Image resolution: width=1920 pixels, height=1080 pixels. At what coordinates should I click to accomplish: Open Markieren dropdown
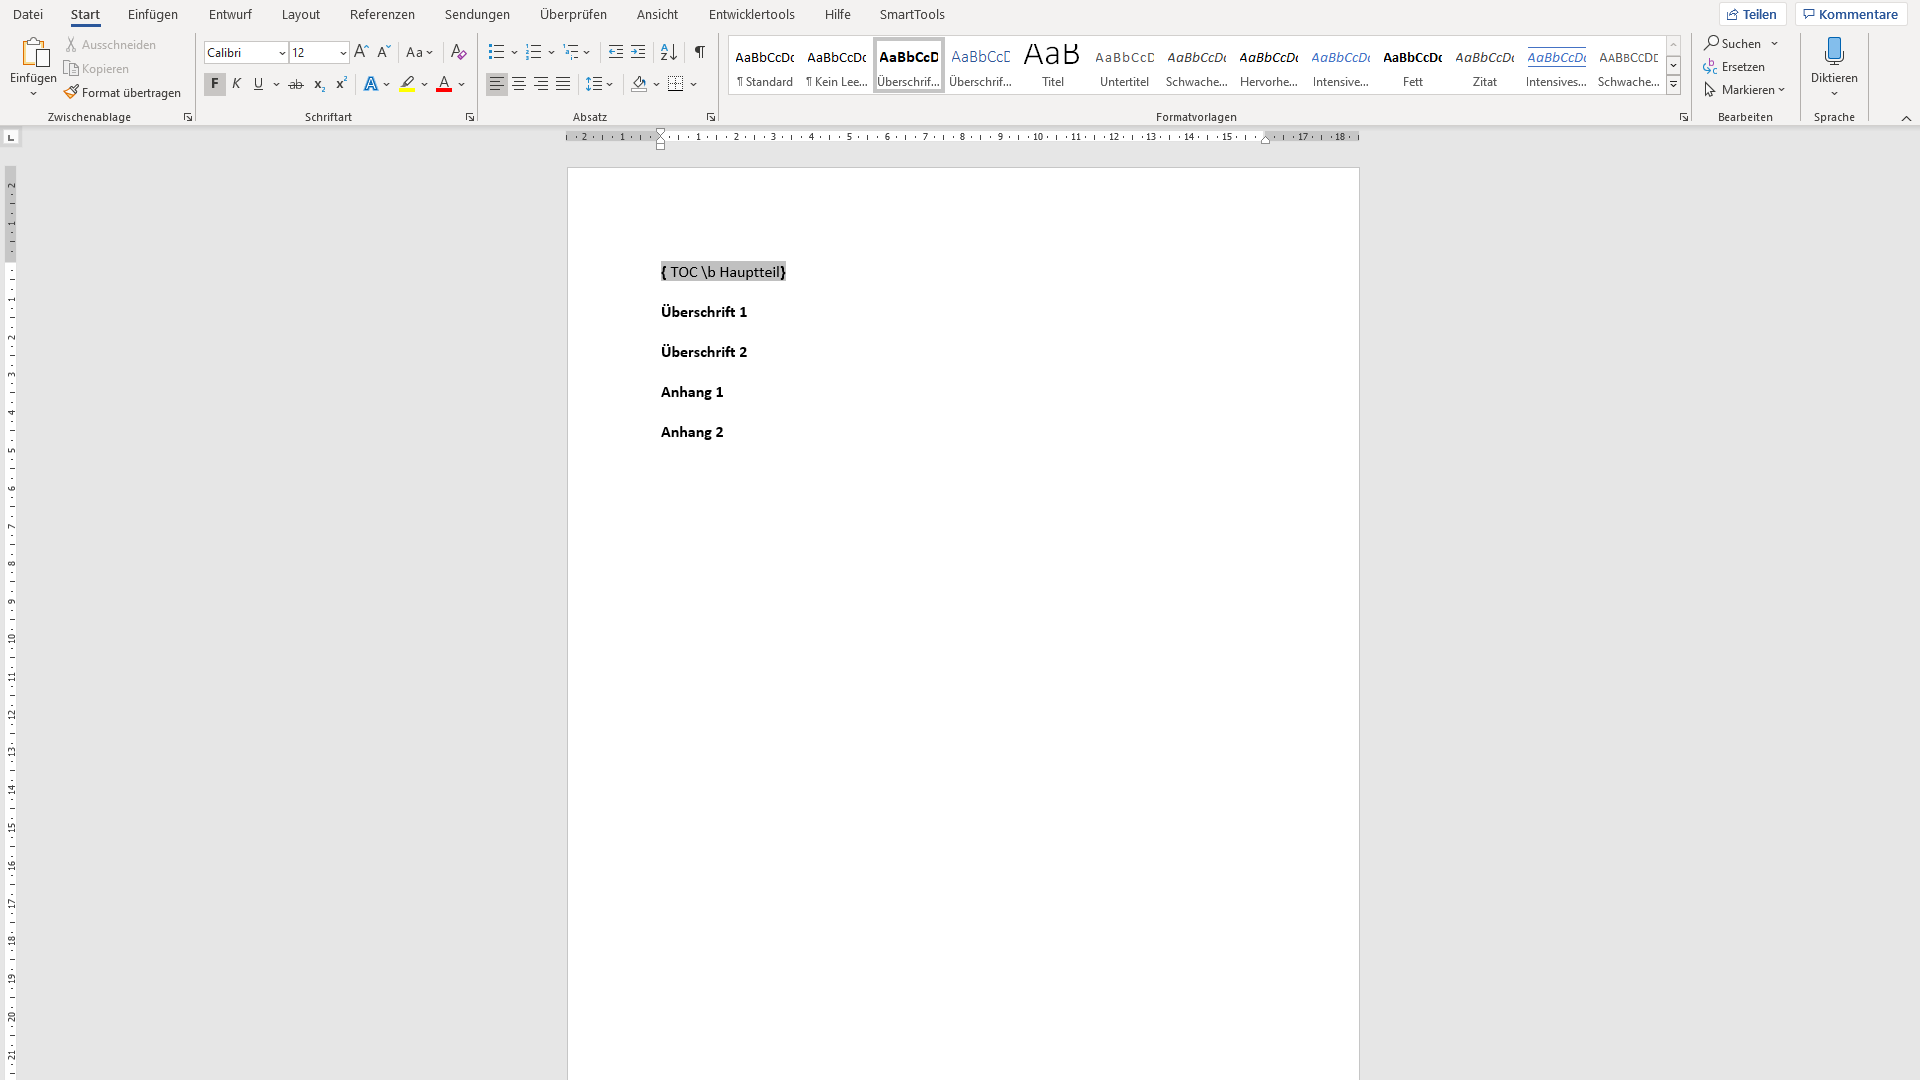pos(1745,90)
